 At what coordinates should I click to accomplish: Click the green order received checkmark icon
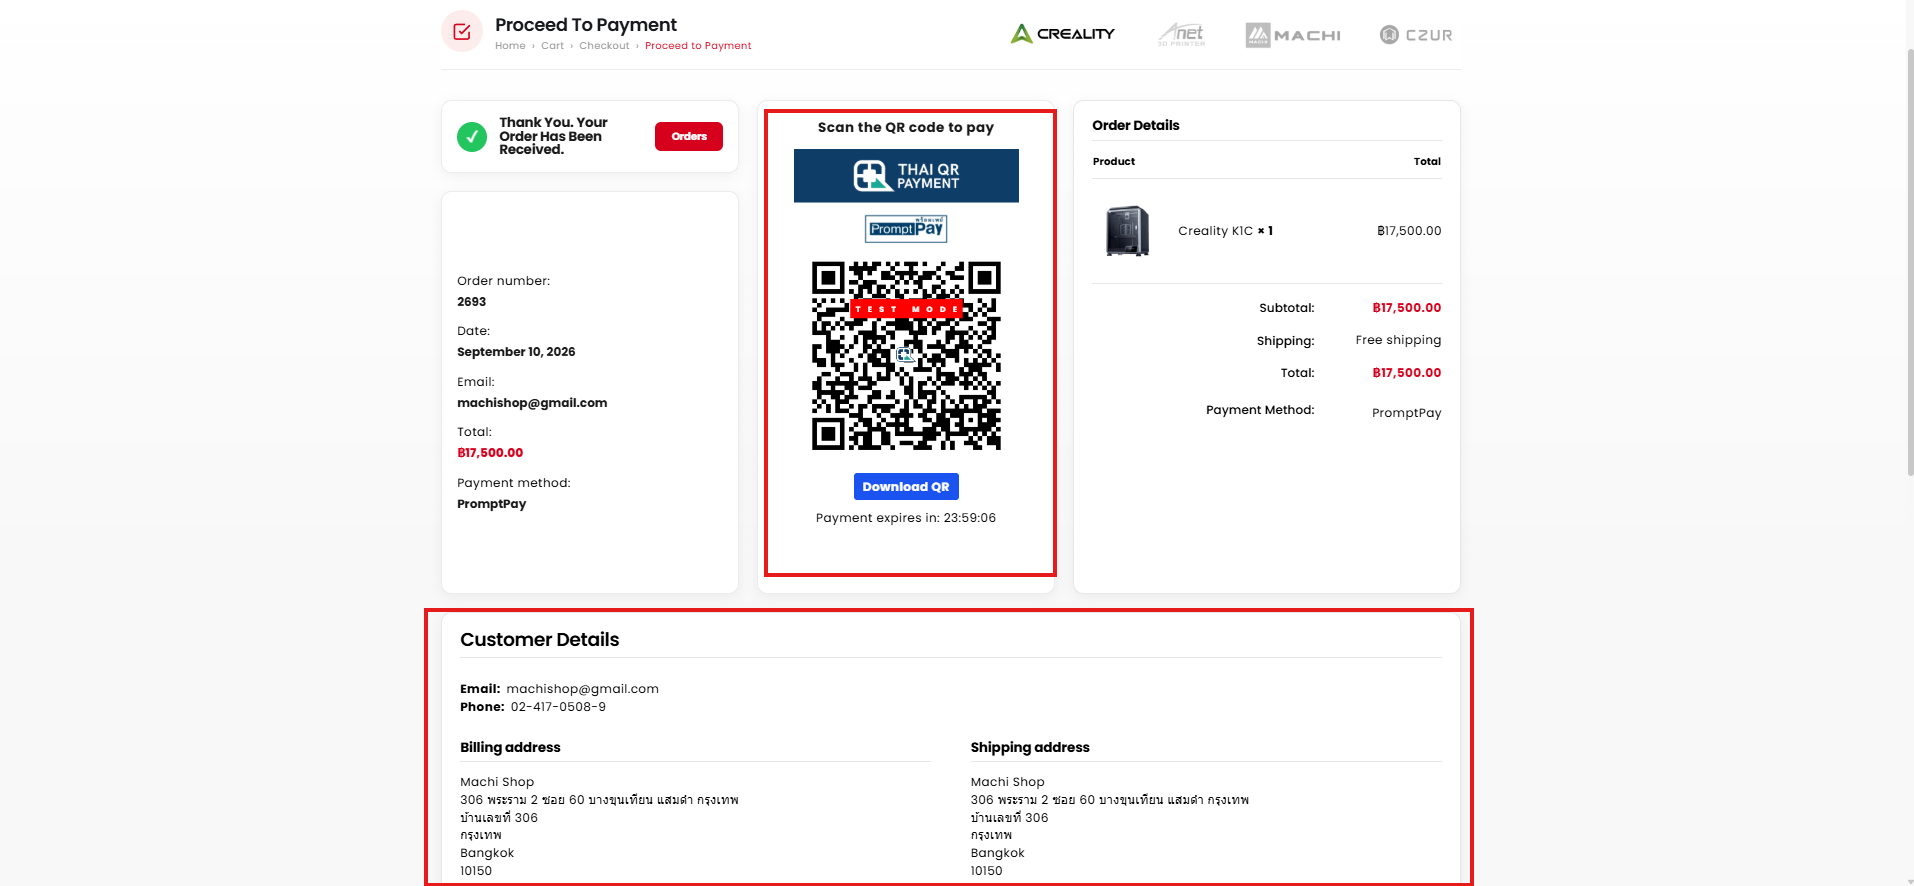pyautogui.click(x=472, y=136)
